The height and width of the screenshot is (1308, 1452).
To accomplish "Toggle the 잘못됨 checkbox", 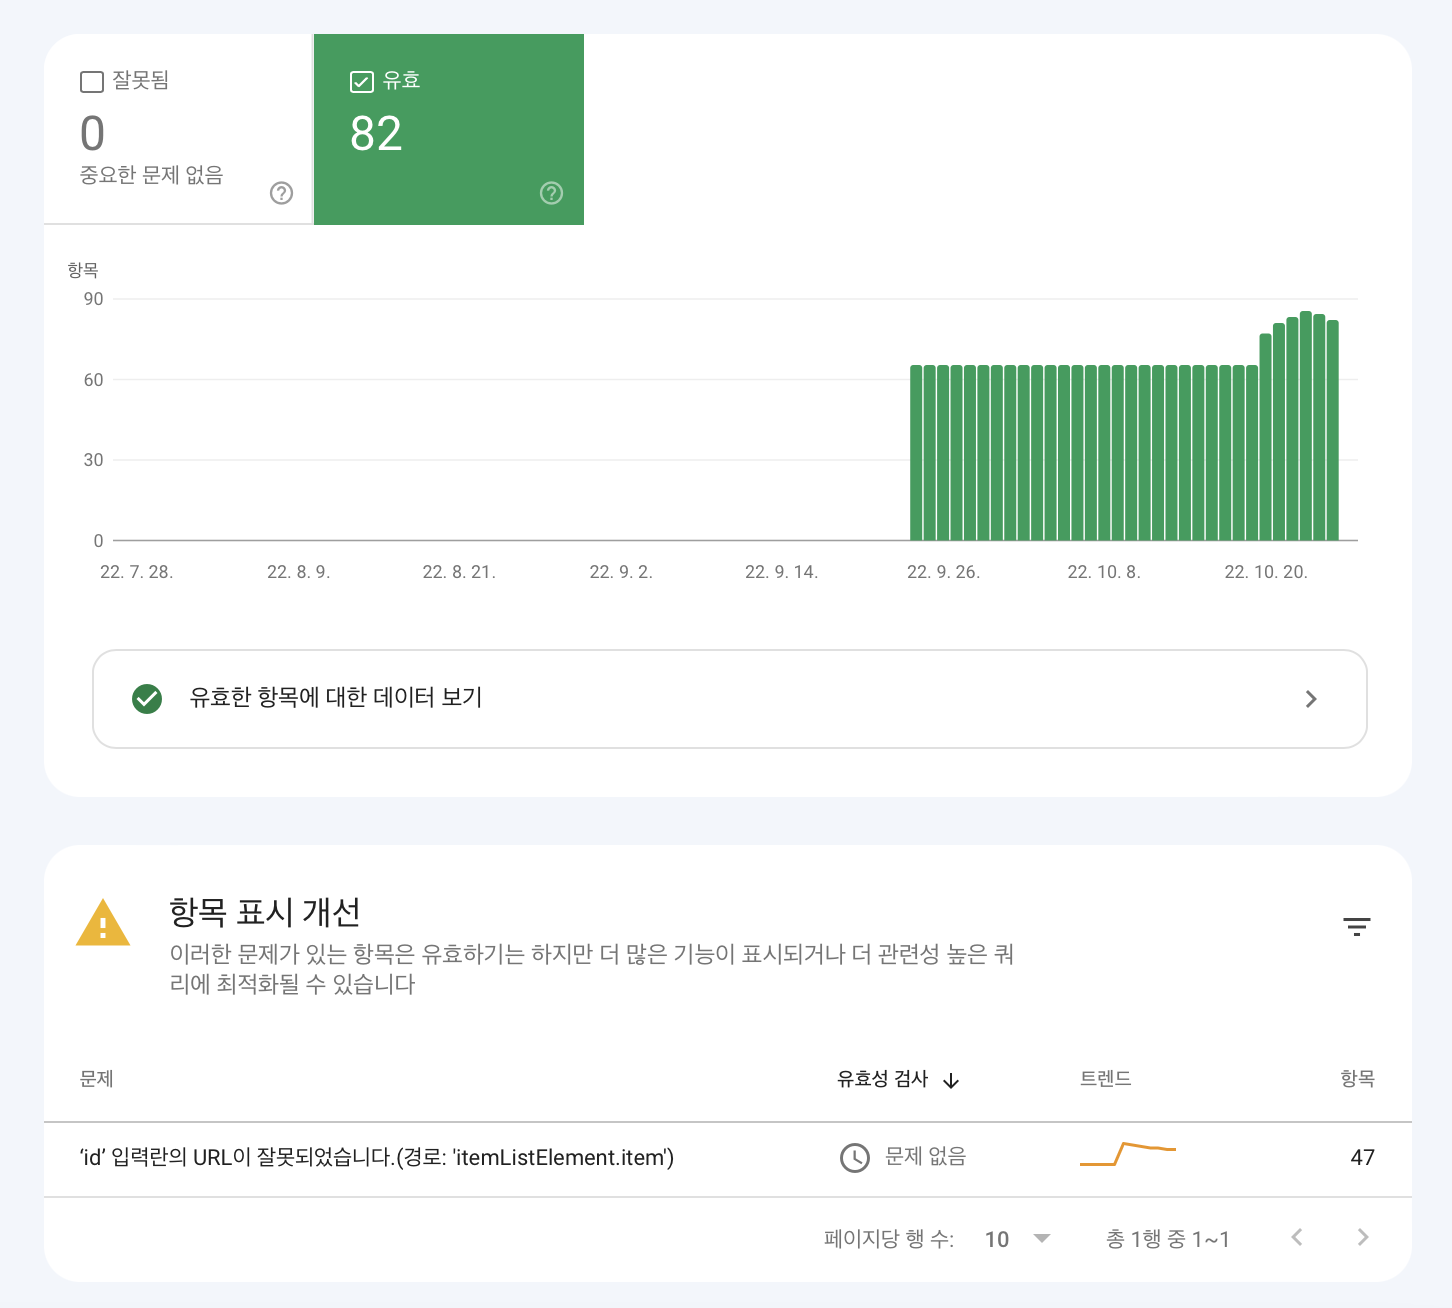I will [91, 81].
